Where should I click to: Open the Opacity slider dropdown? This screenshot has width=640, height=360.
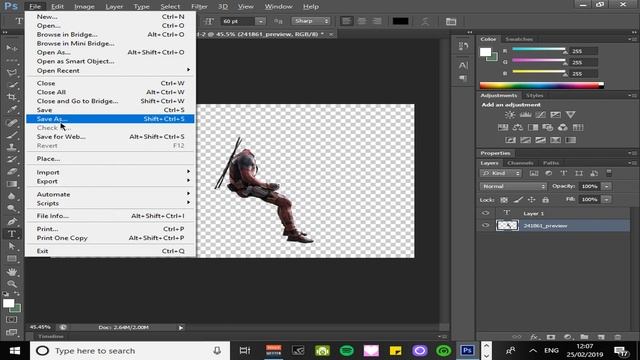pyautogui.click(x=607, y=187)
